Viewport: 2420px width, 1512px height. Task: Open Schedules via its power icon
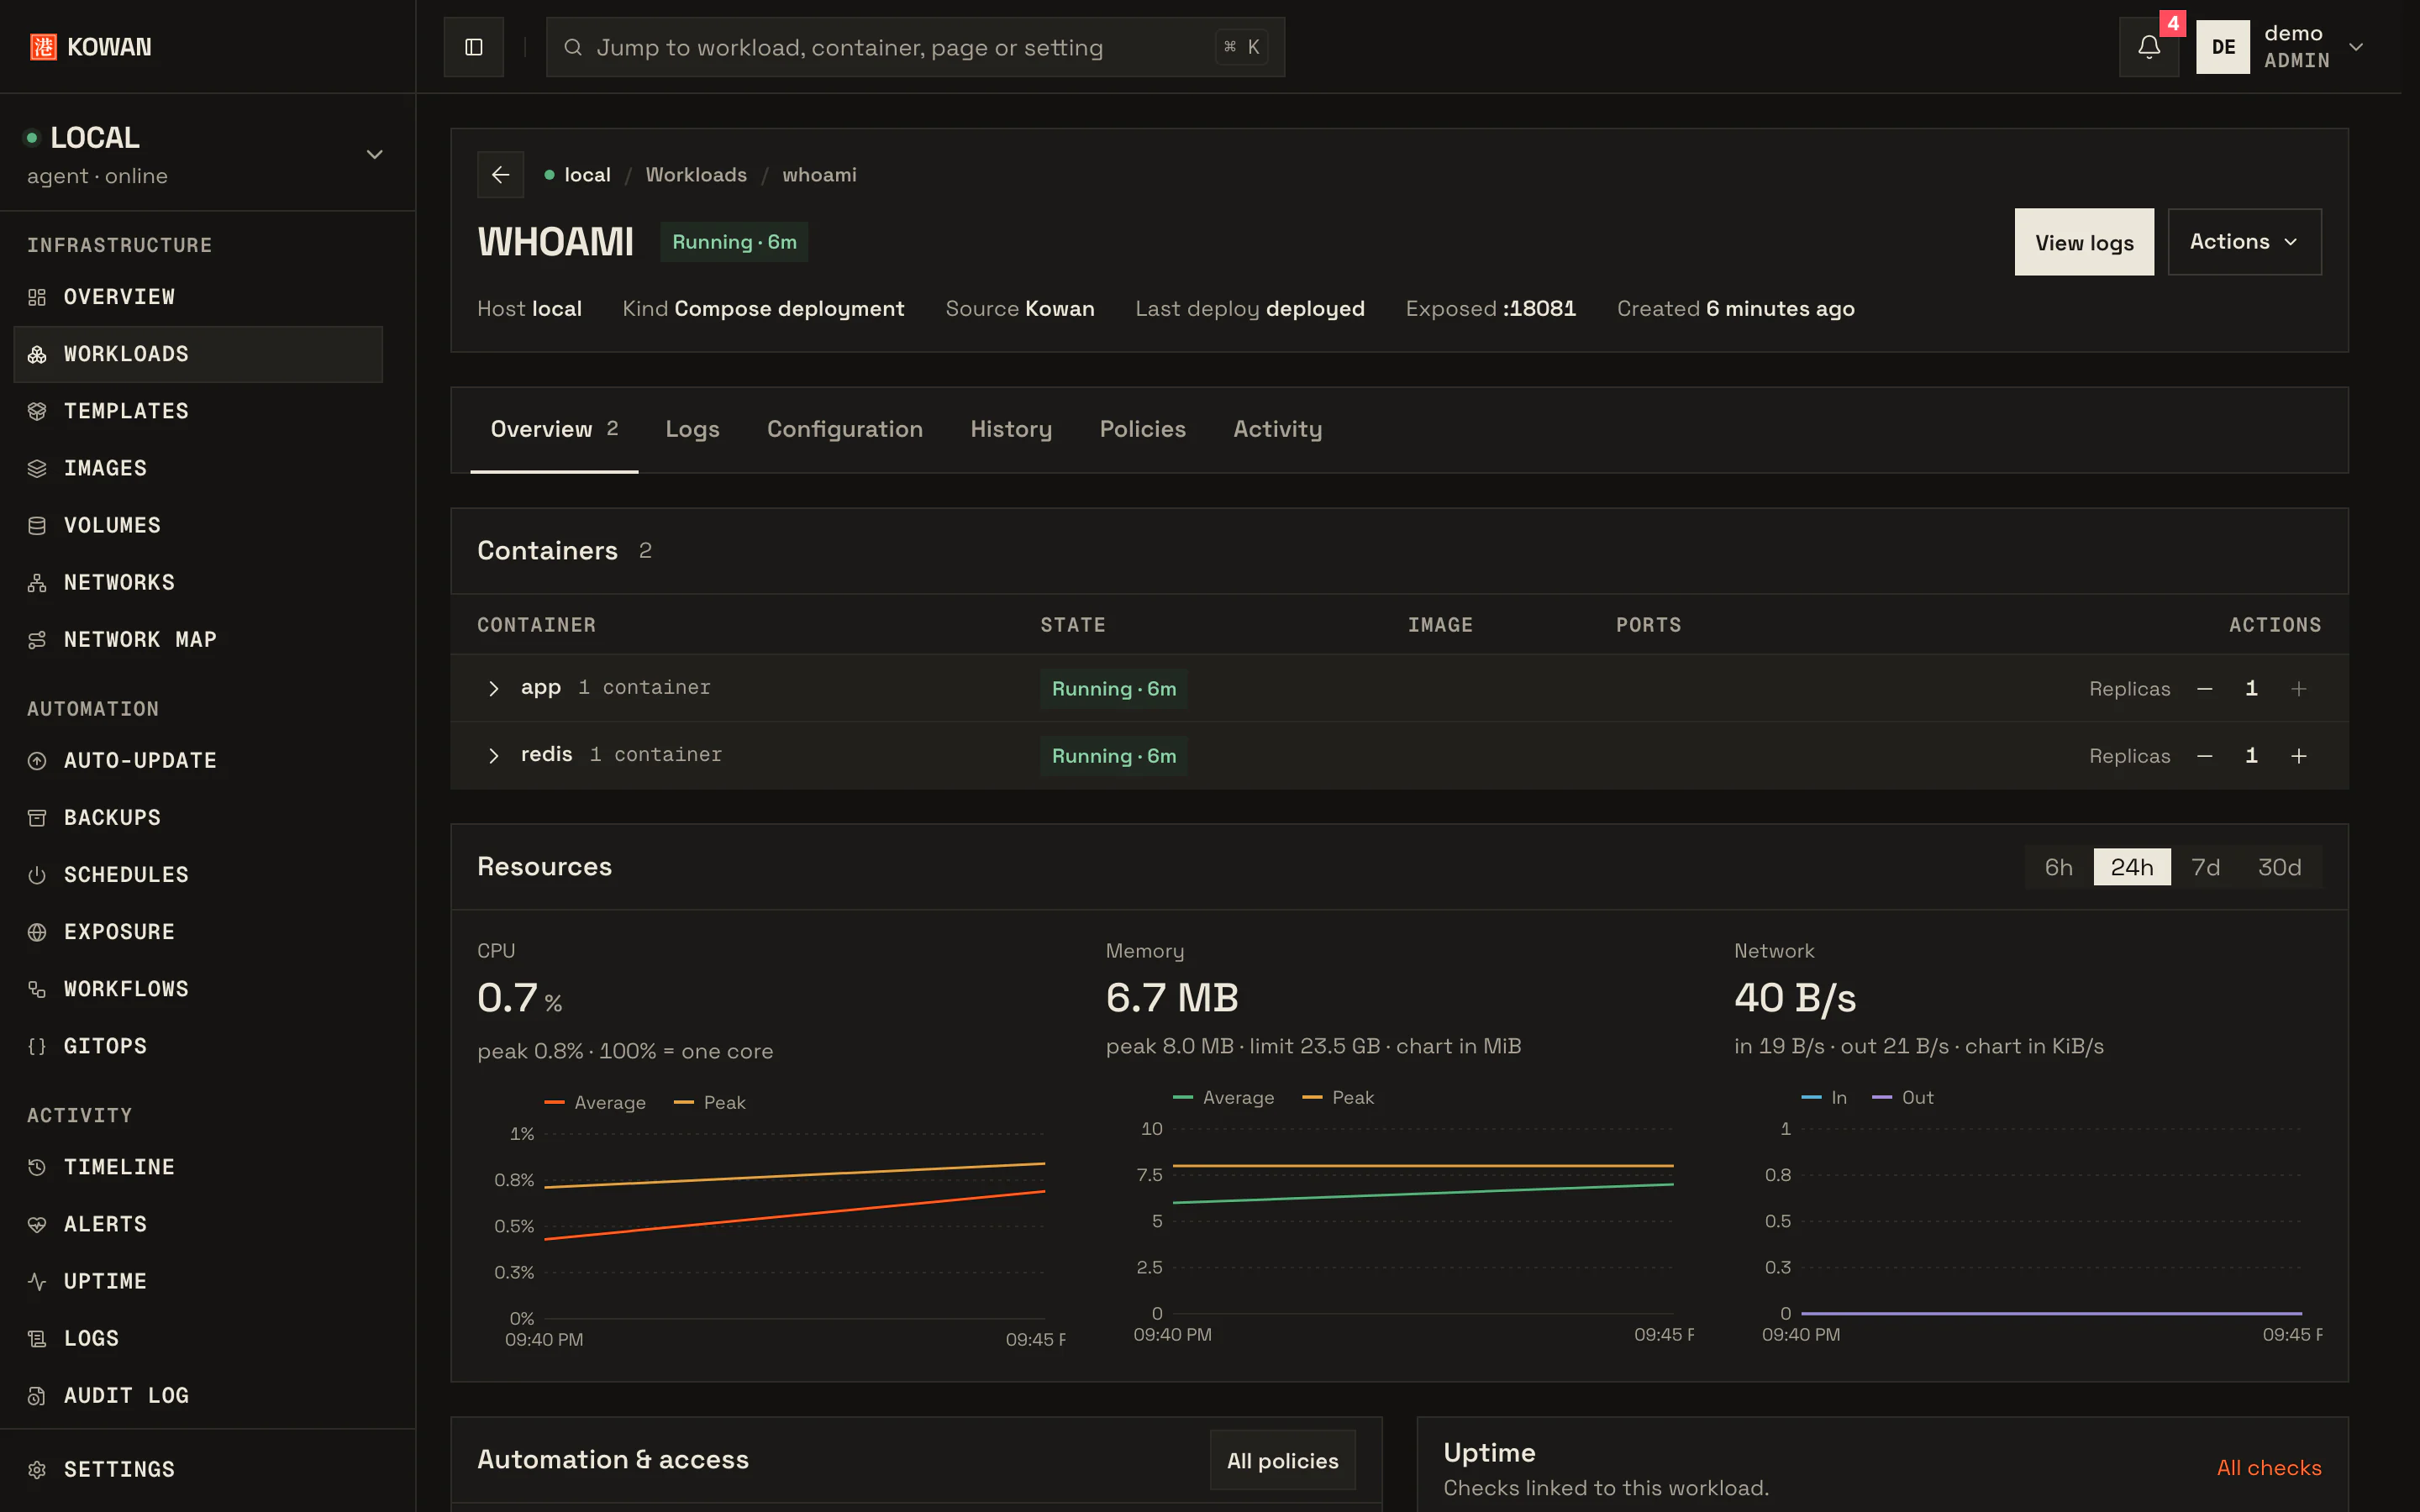click(x=37, y=874)
